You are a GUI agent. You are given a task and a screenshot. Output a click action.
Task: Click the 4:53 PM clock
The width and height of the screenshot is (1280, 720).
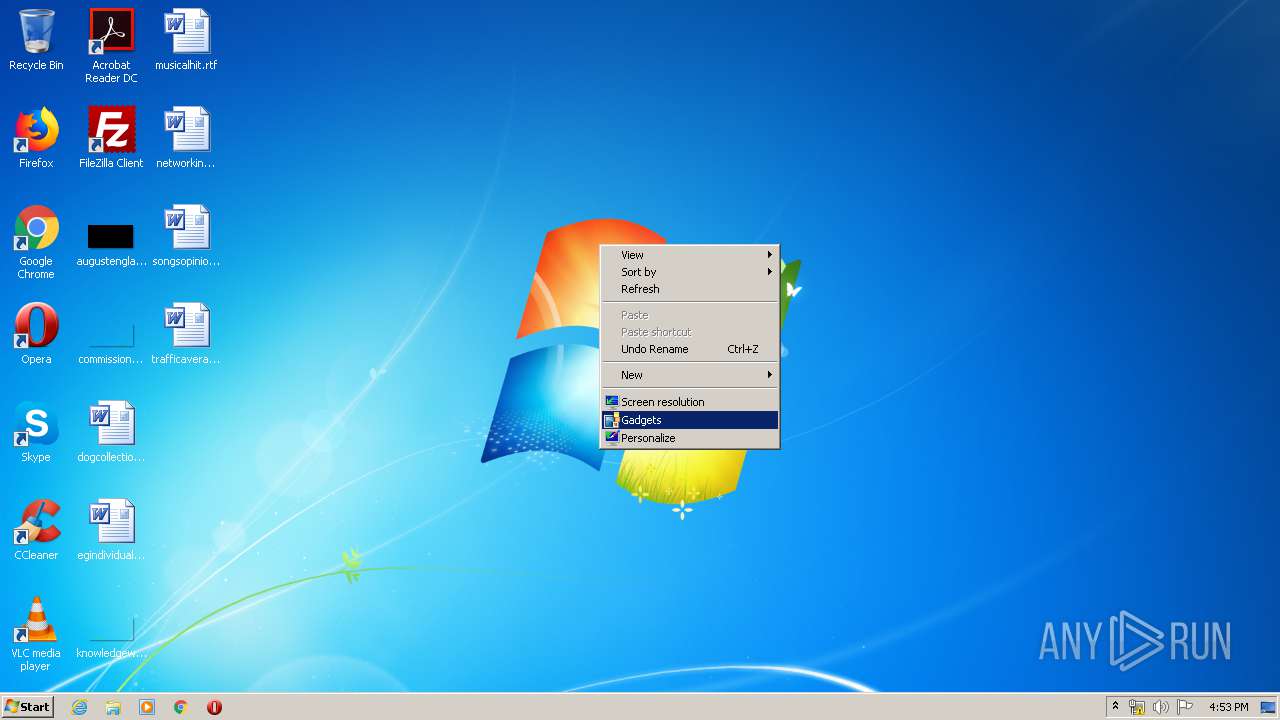click(1228, 707)
